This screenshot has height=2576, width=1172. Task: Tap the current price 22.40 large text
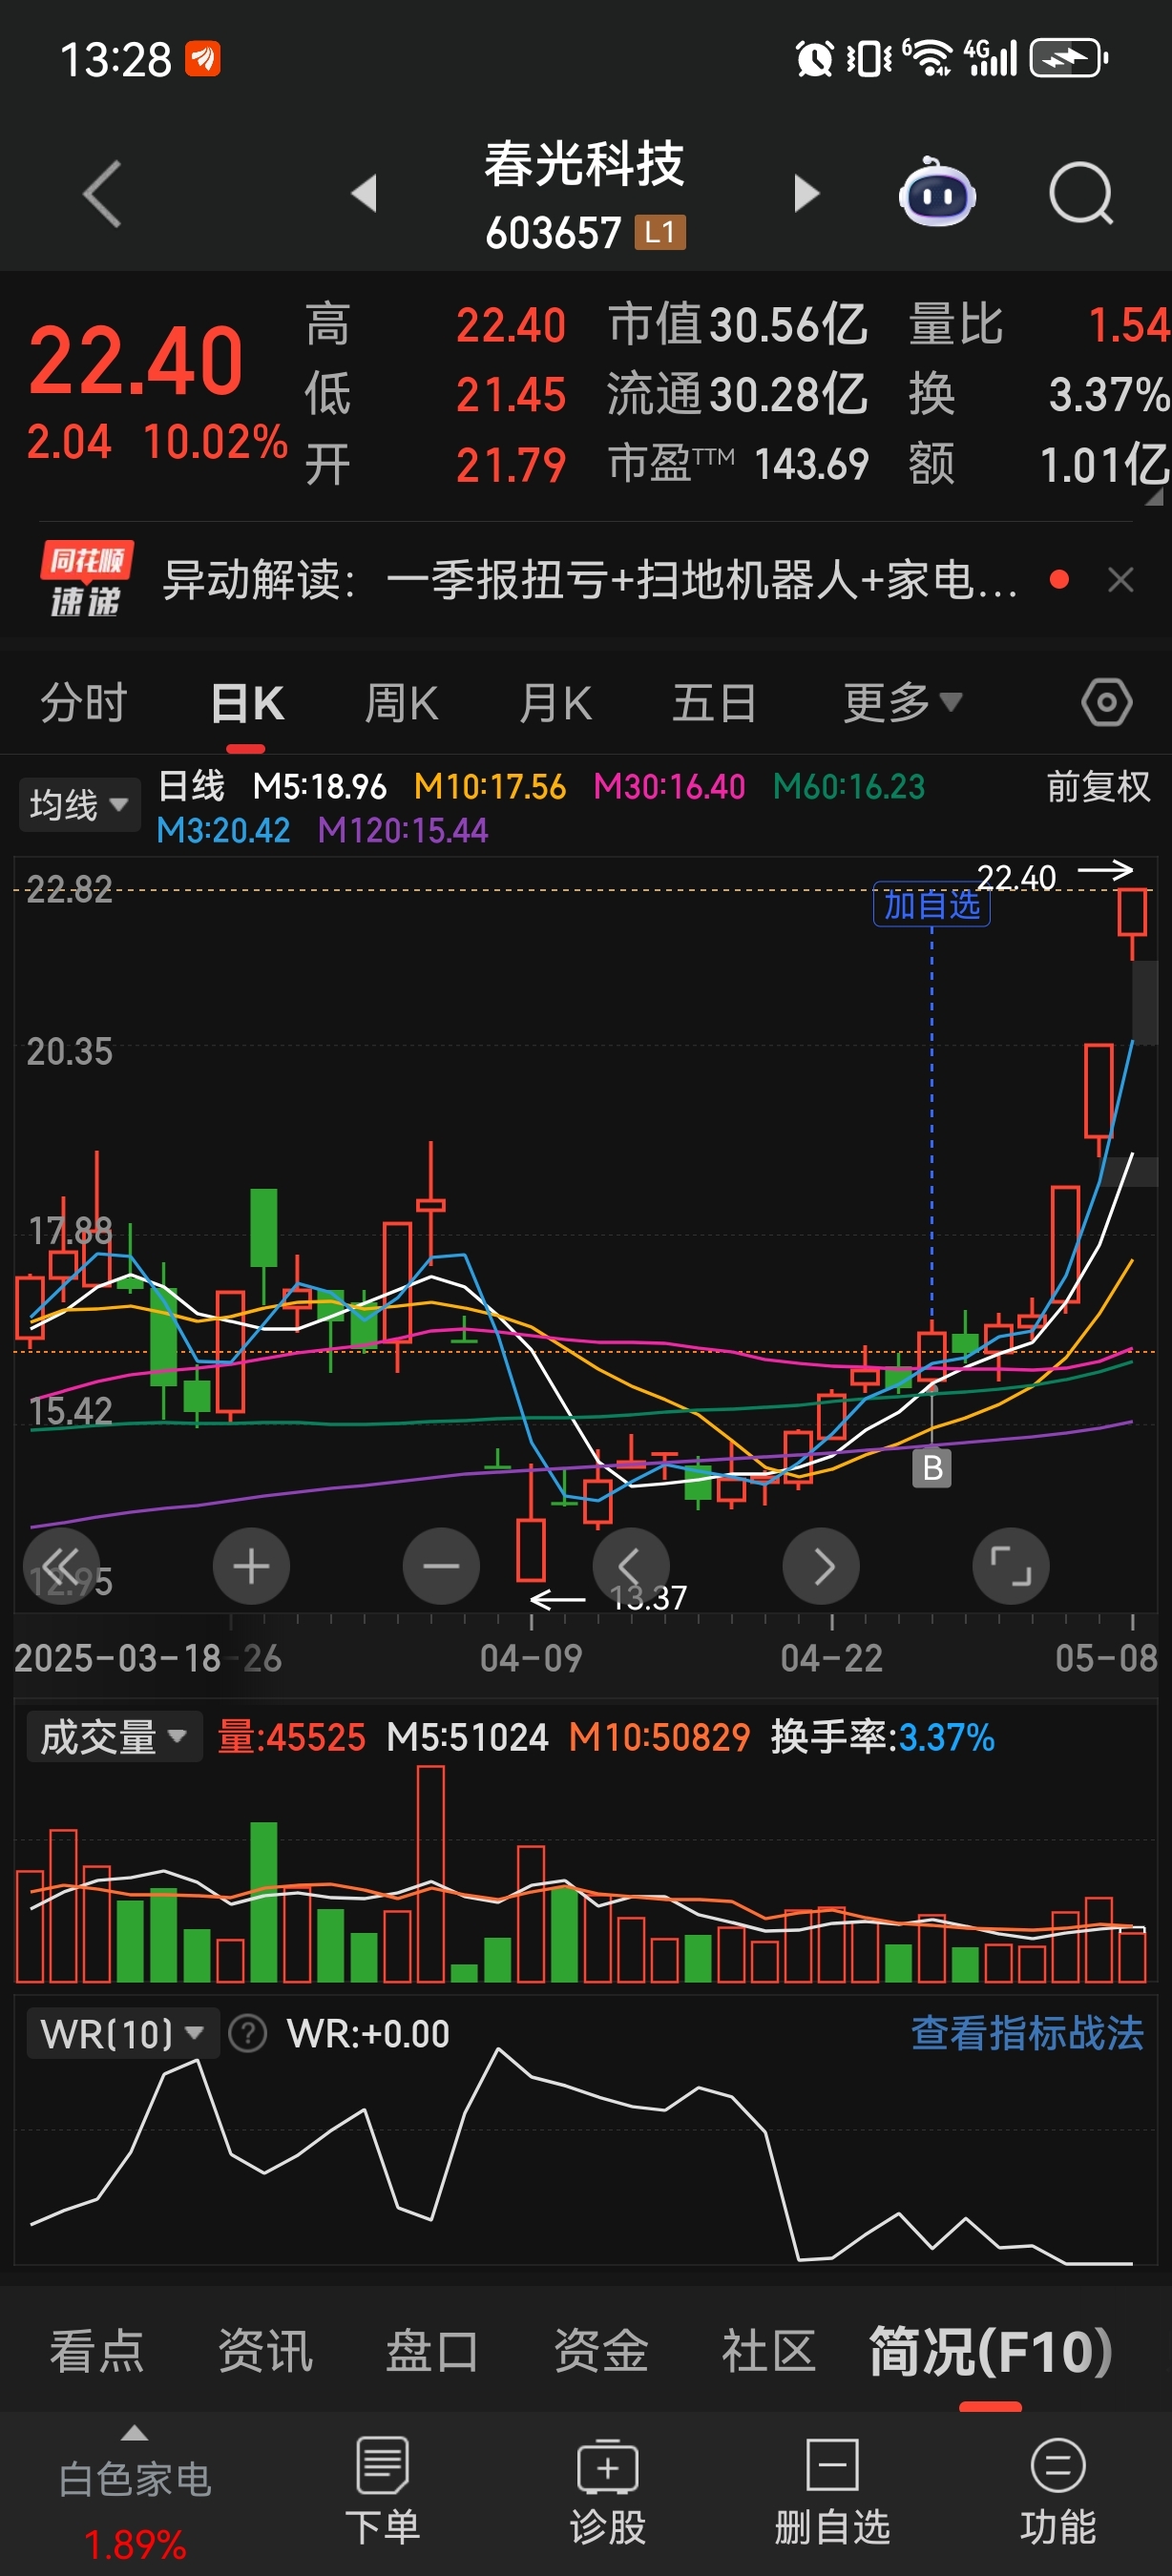point(136,360)
